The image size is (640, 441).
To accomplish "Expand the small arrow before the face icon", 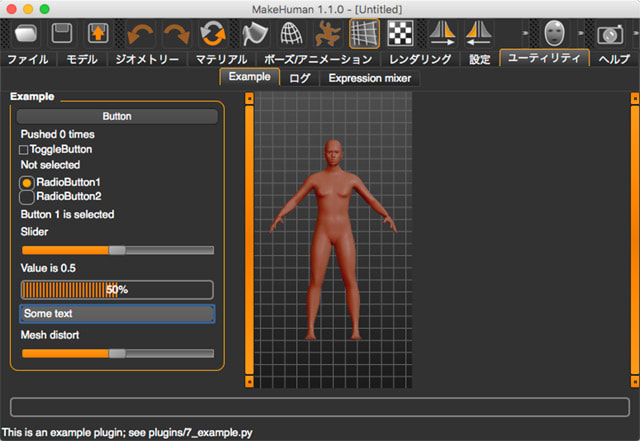I will [x=525, y=33].
